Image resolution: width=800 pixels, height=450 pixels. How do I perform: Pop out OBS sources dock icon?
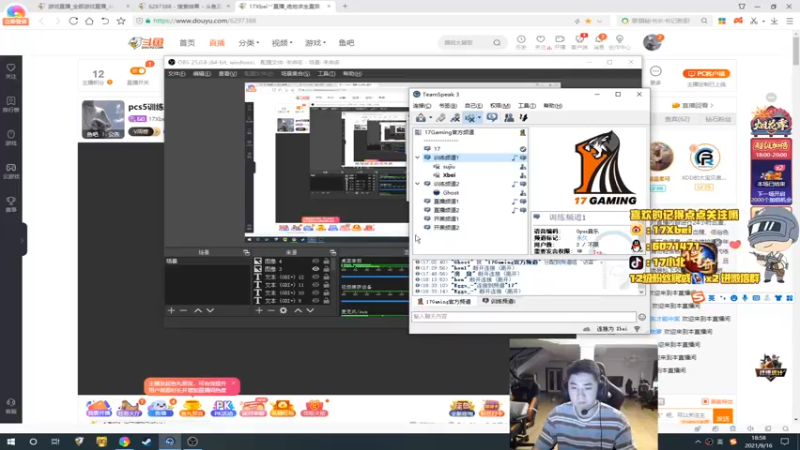coord(333,253)
